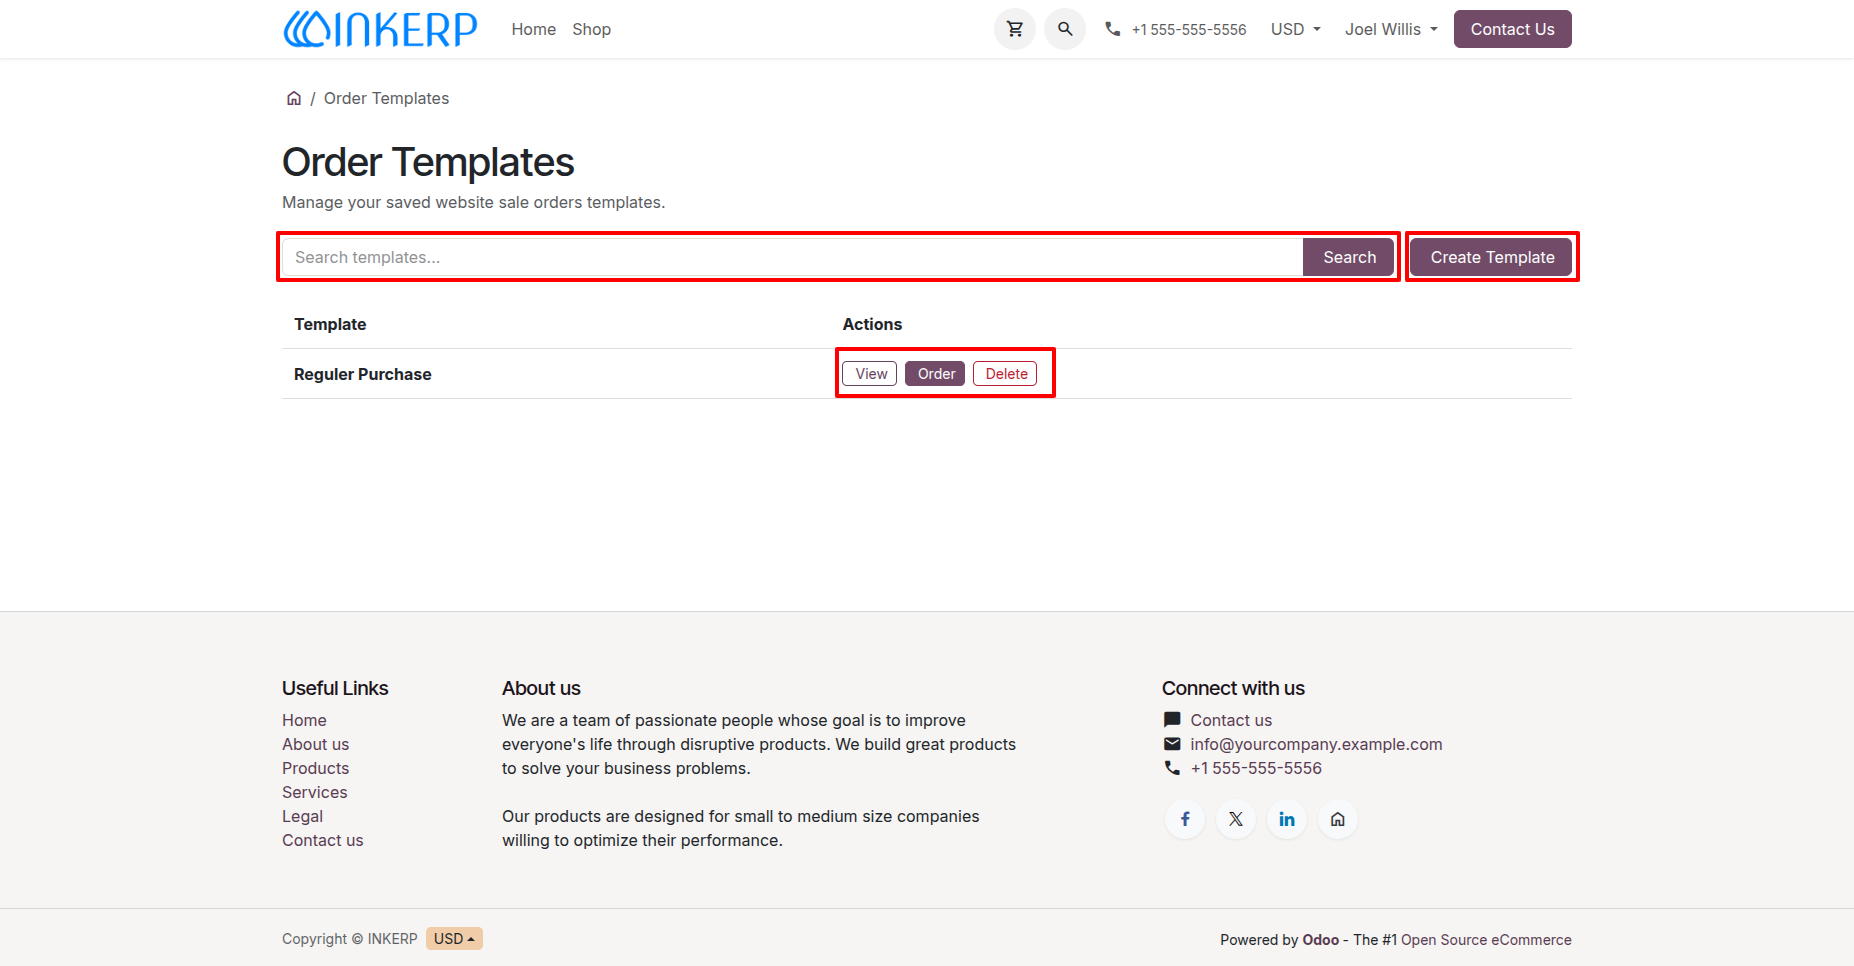Click the phone icon in header

point(1112,29)
